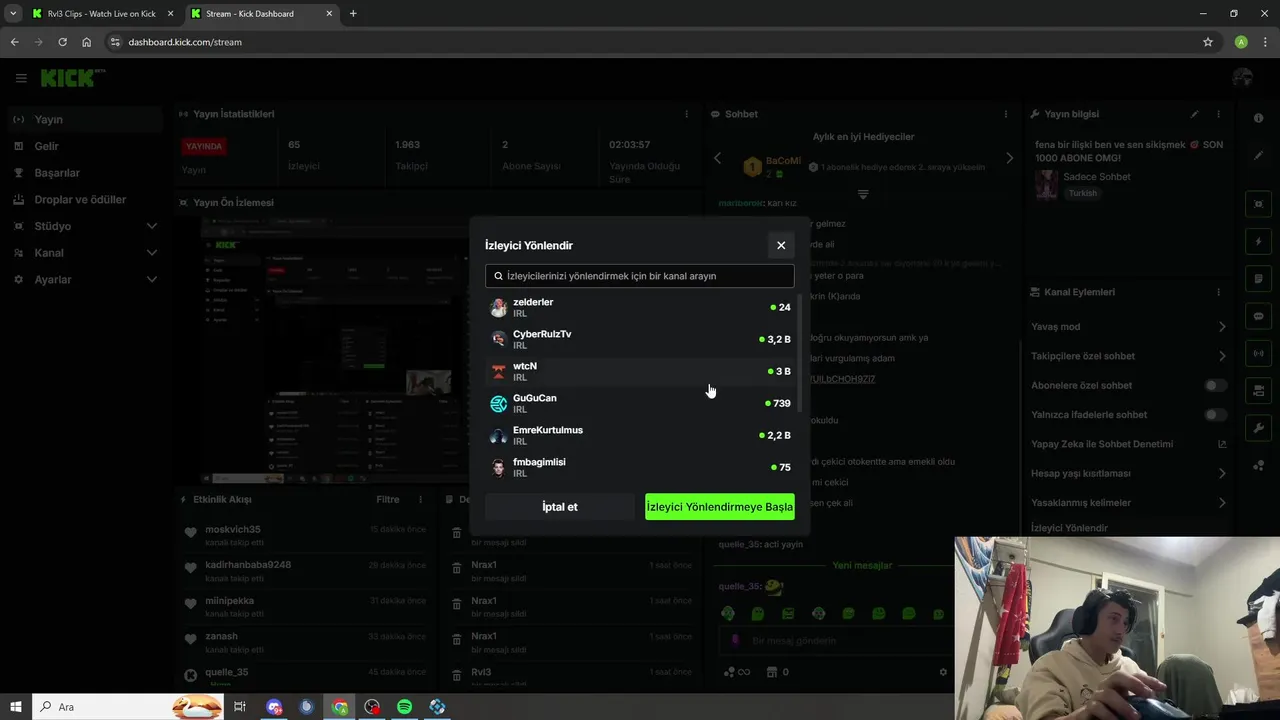Open the note page icon in right rail
Image resolution: width=1280 pixels, height=720 pixels.
tap(1258, 278)
